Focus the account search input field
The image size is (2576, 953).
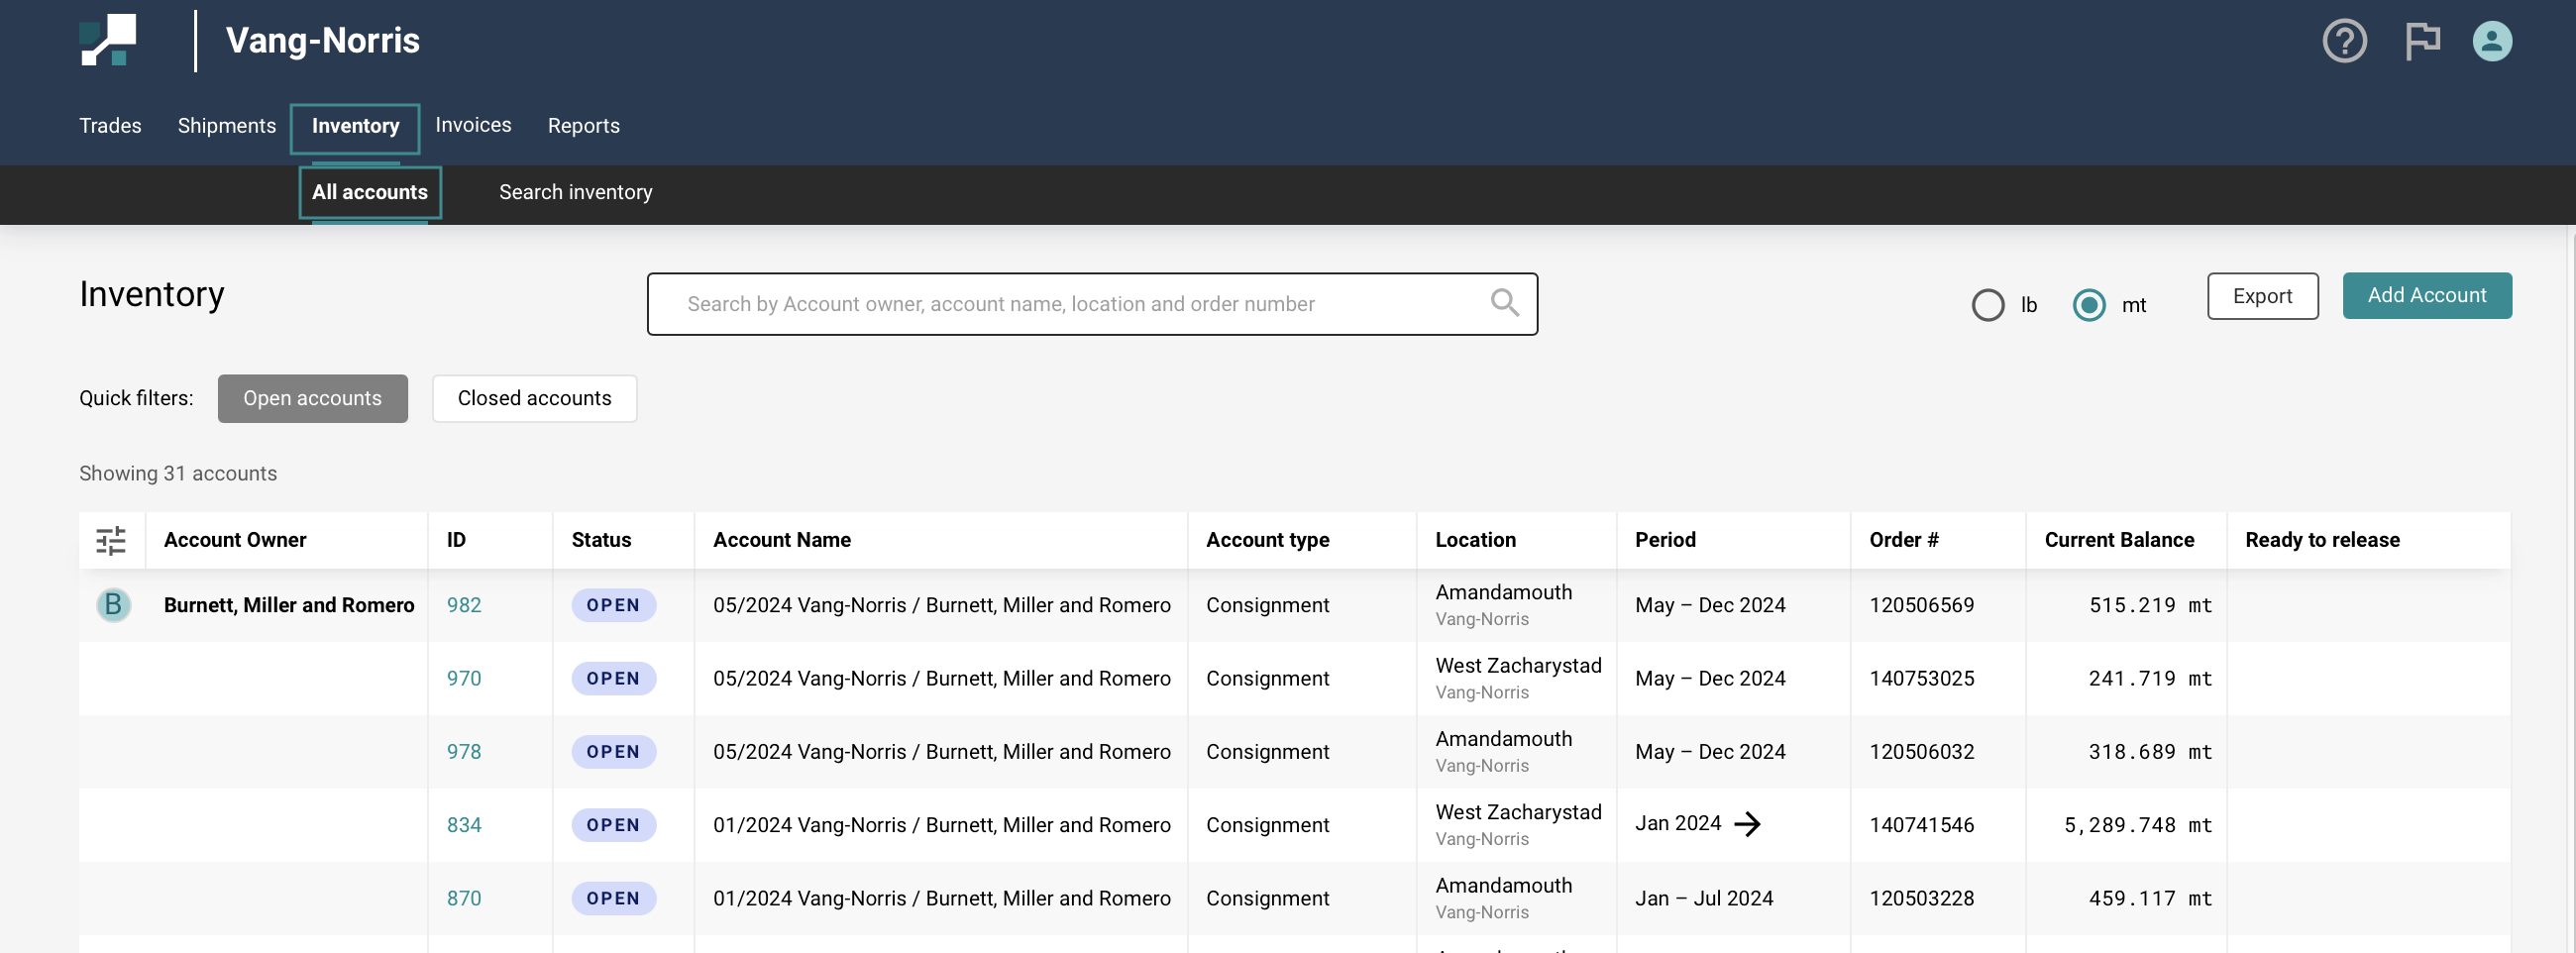1080,304
